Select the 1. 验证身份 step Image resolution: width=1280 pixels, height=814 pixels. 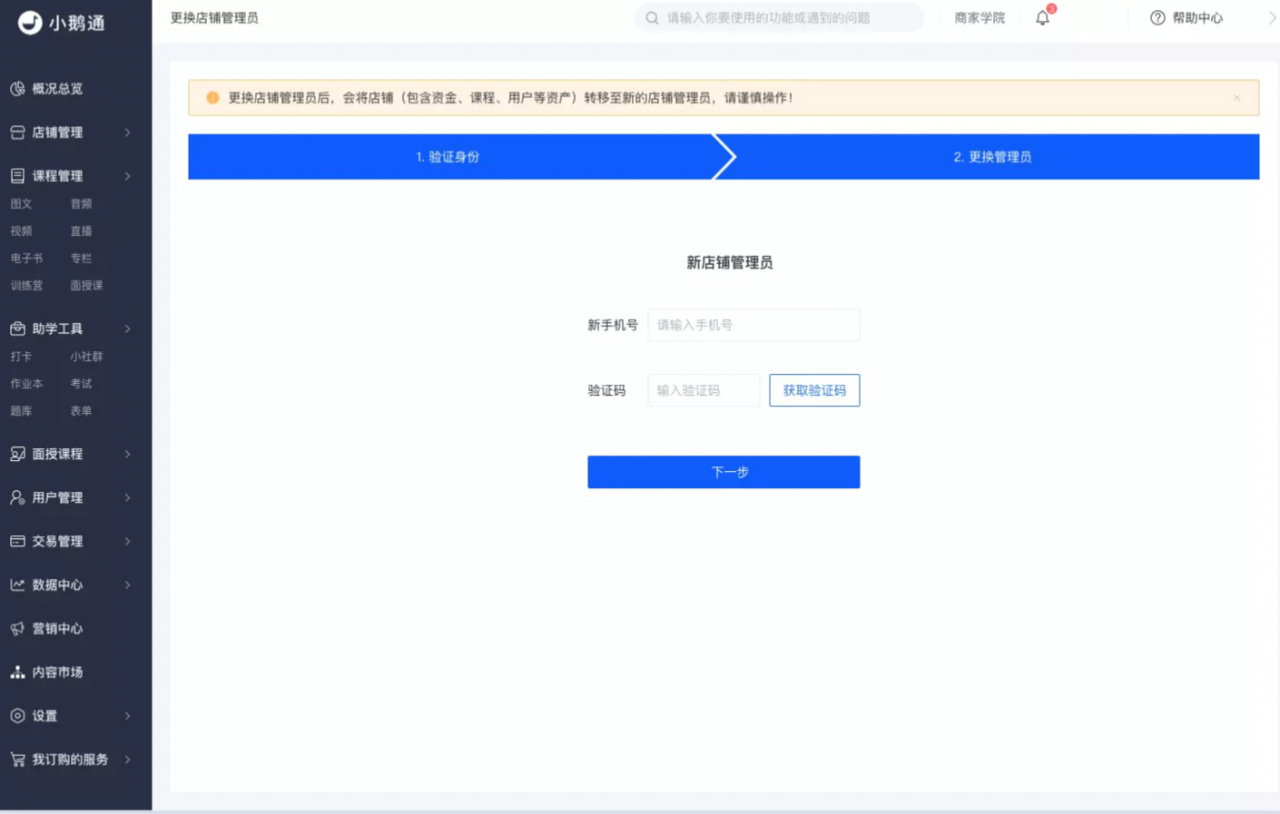click(448, 157)
